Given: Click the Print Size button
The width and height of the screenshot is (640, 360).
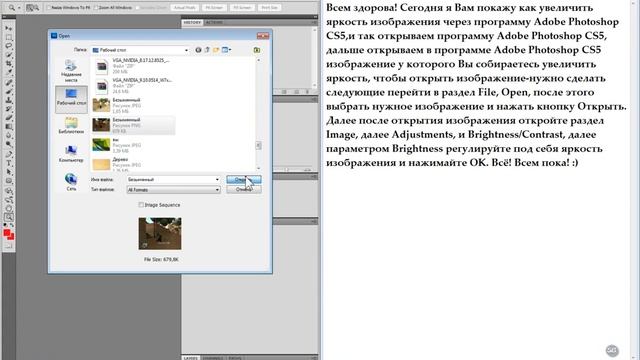Looking at the screenshot, I should (269, 7).
